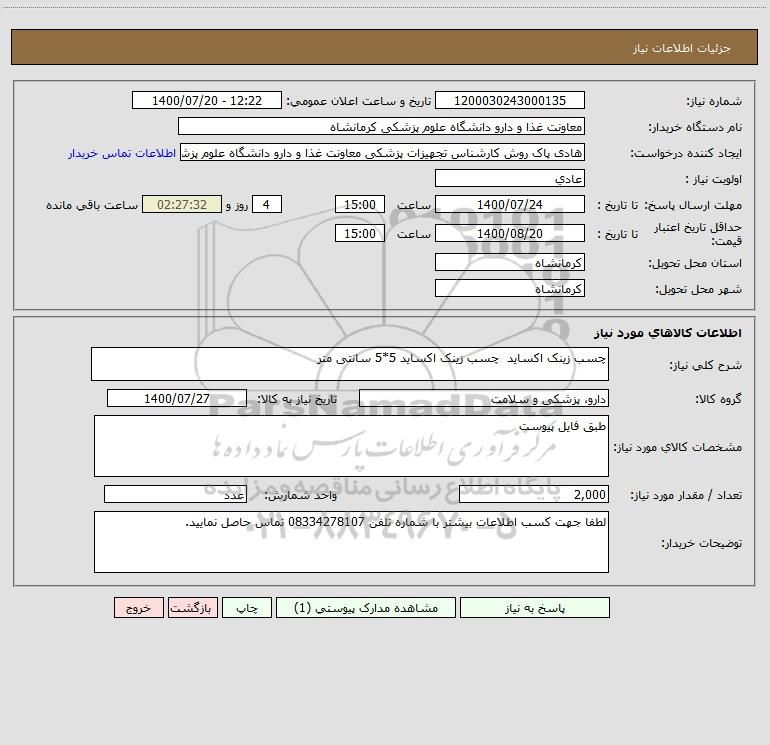This screenshot has height=745, width=770.
Task: Click the 'شهر محل تحویل:' label
Action: pyautogui.click(x=698, y=289)
